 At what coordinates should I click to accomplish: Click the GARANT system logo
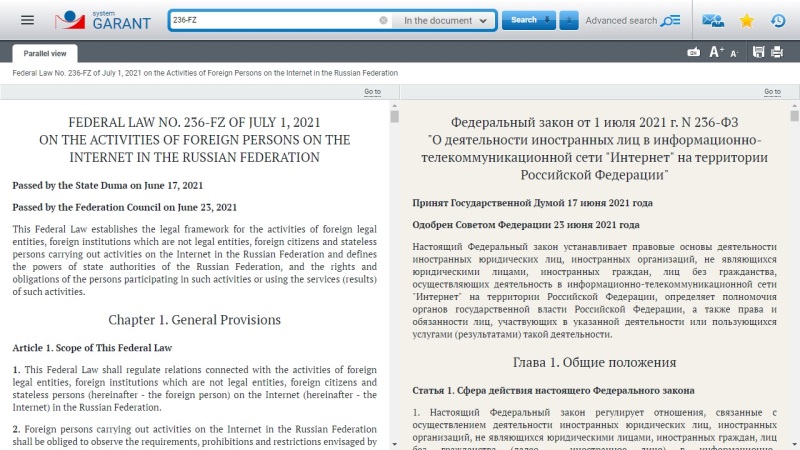(103, 20)
